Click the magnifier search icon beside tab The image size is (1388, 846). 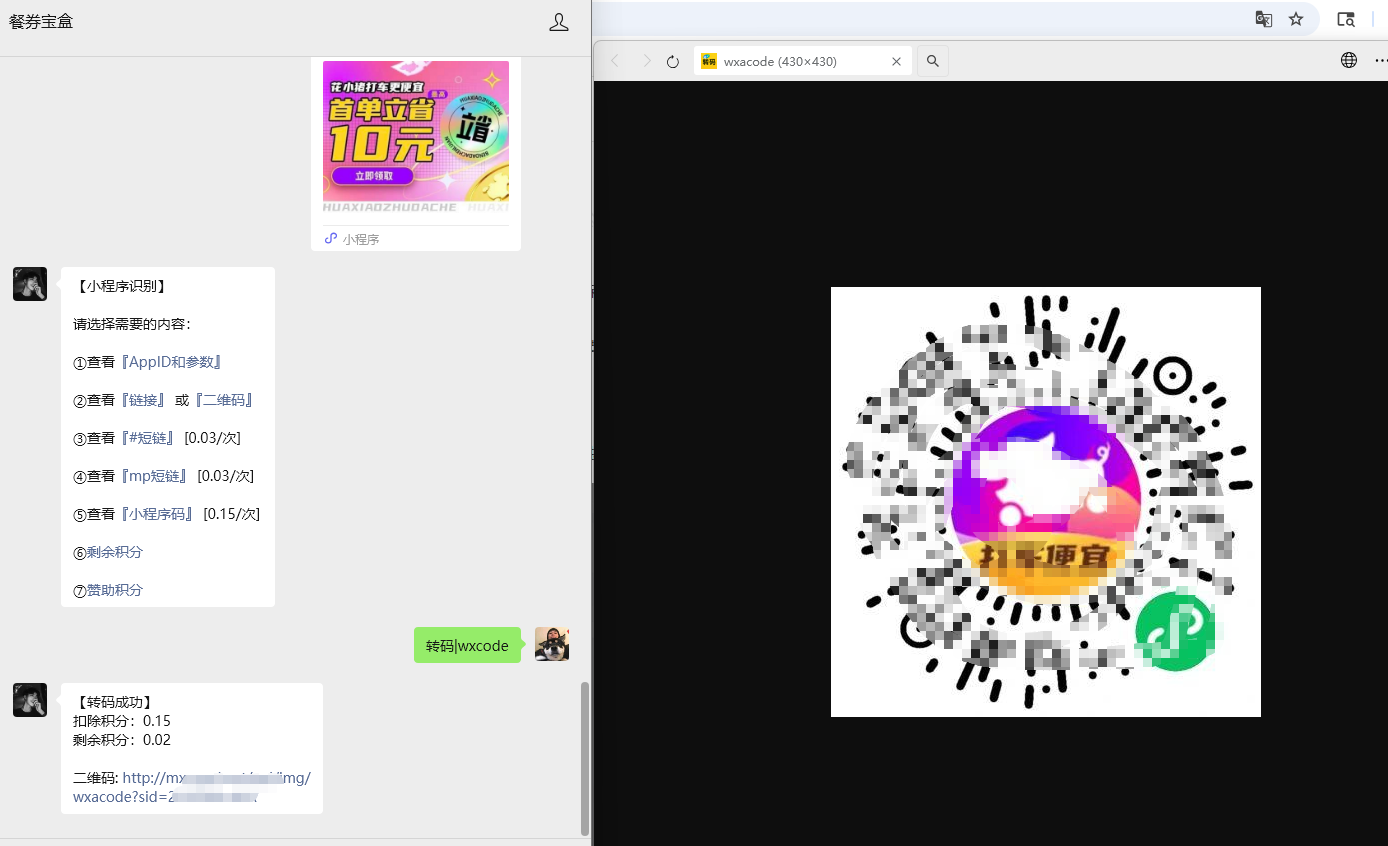[x=932, y=61]
